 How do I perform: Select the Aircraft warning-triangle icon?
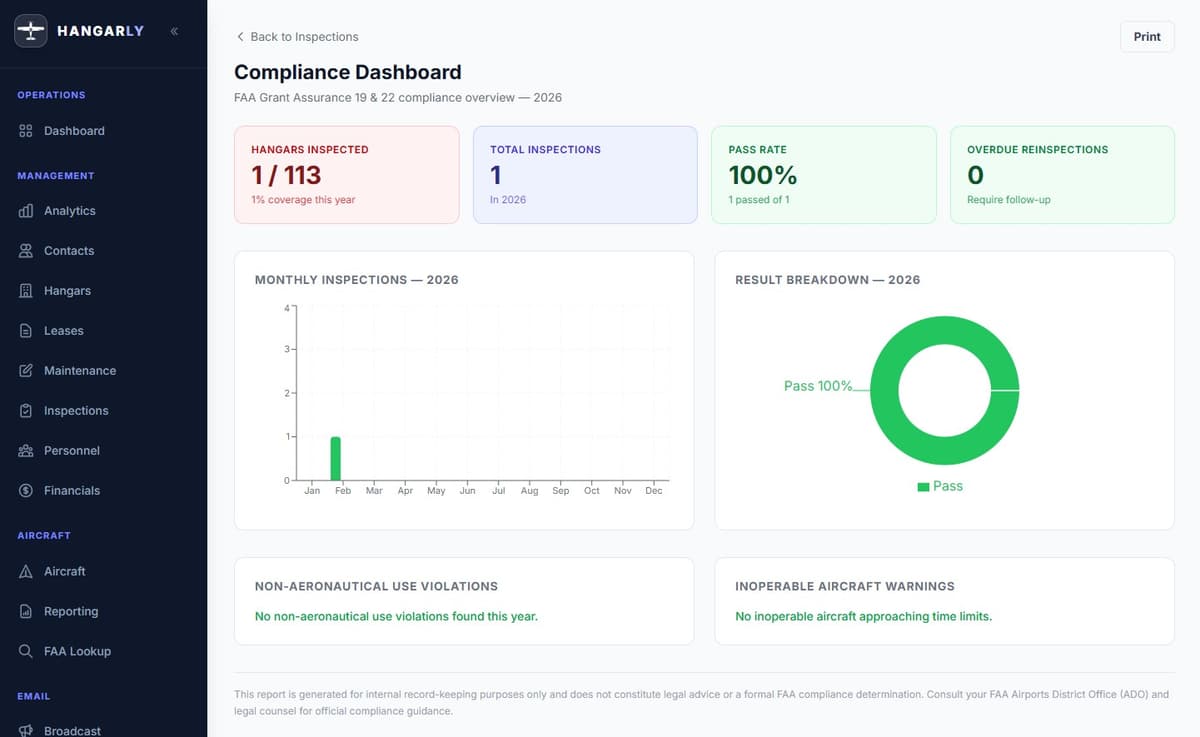pos(27,571)
